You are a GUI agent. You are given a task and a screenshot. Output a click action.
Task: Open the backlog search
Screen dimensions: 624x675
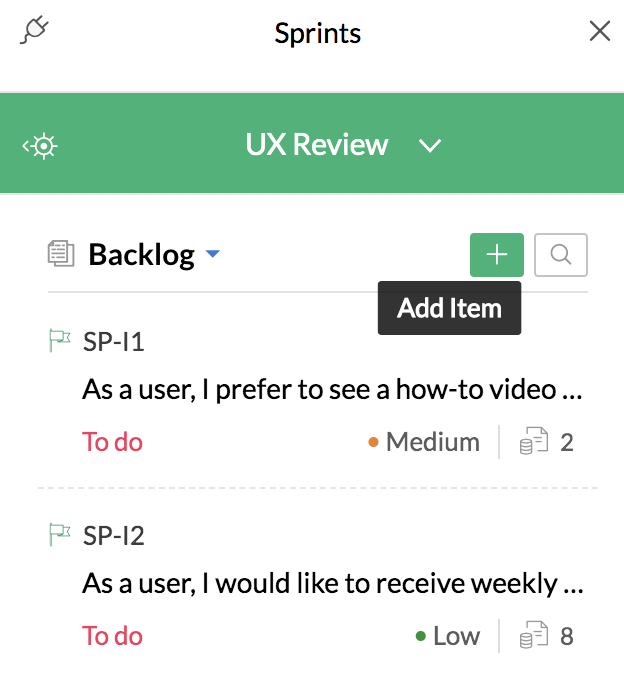[x=561, y=255]
